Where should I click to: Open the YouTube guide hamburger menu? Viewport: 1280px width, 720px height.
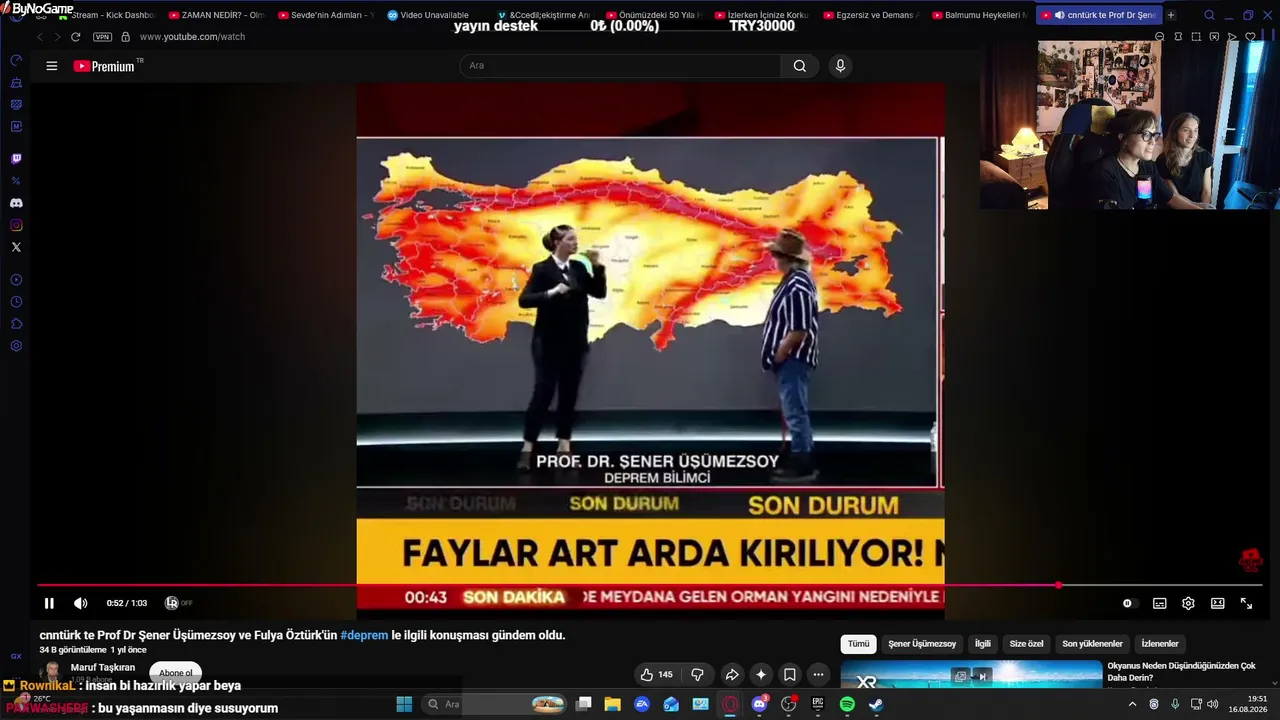click(52, 66)
